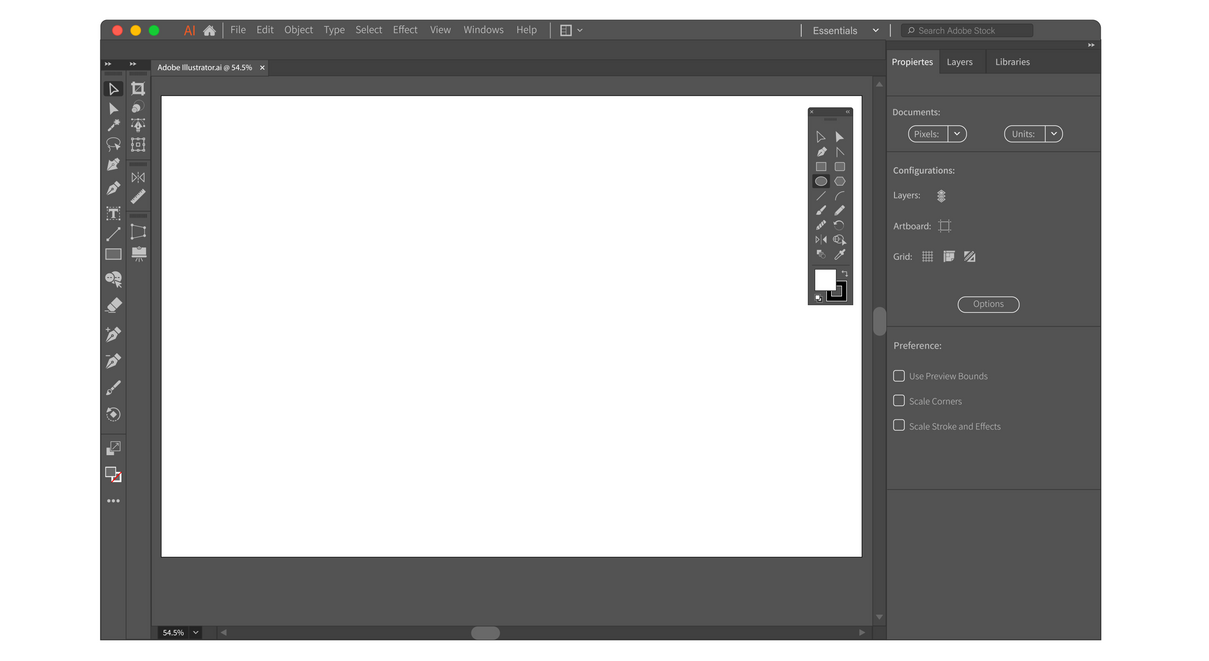Select the Eraser tool in left toolbar
The height and width of the screenshot is (661, 1209).
(x=113, y=306)
